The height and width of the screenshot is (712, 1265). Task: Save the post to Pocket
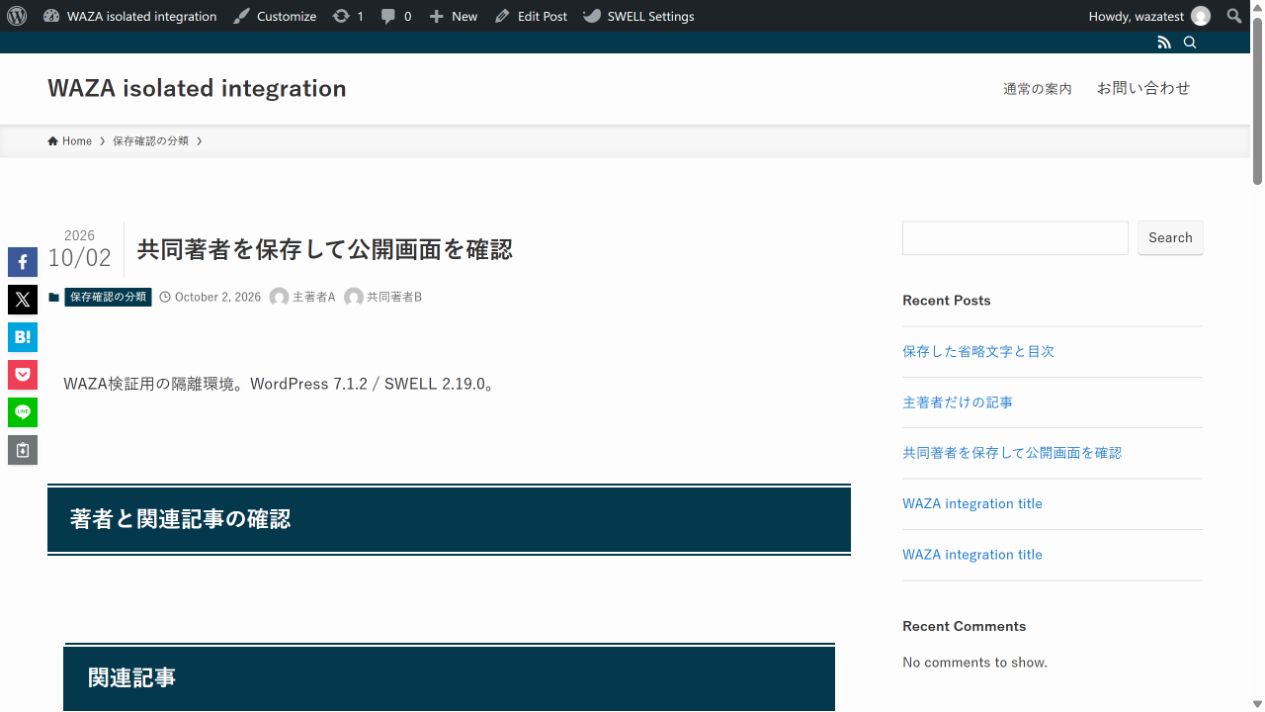[x=23, y=375]
